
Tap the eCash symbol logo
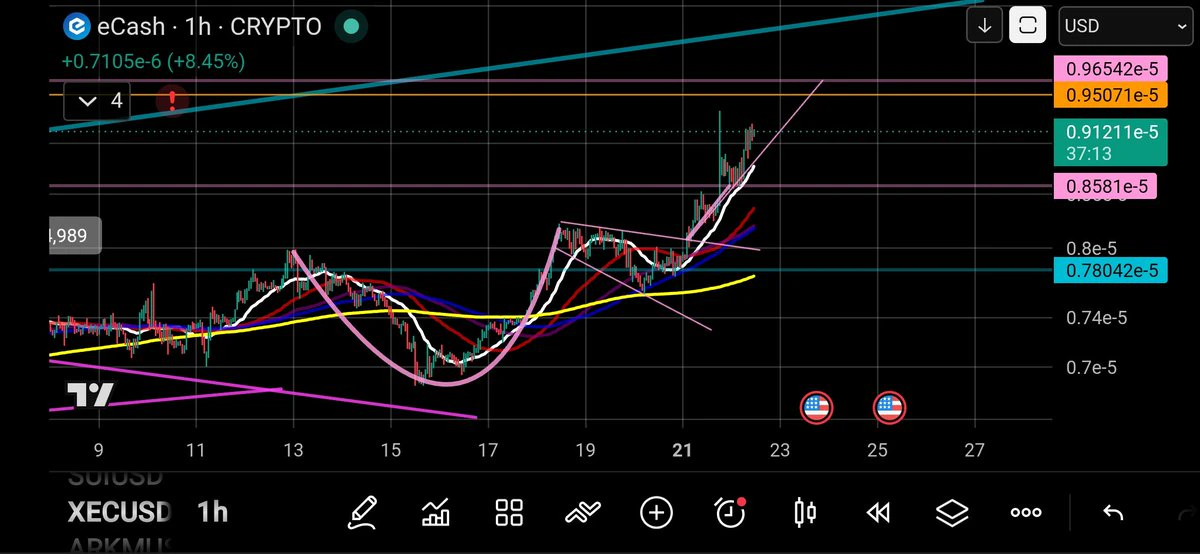coord(78,27)
